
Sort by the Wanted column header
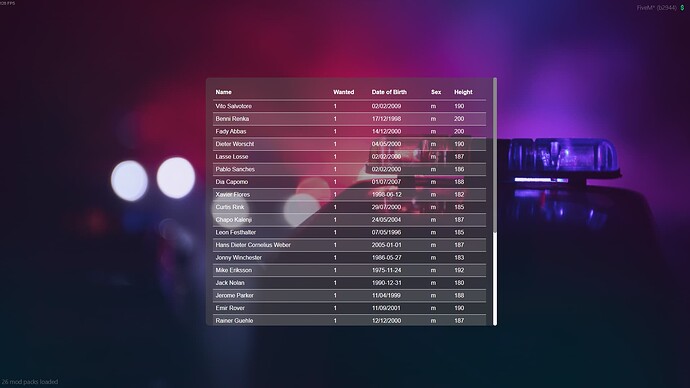coord(344,92)
